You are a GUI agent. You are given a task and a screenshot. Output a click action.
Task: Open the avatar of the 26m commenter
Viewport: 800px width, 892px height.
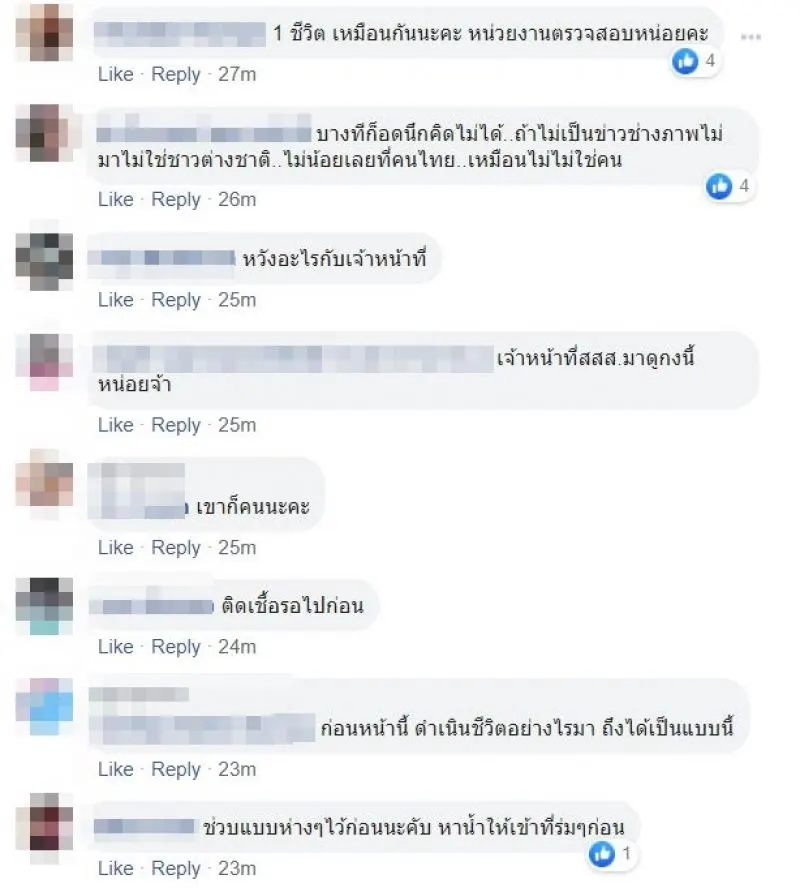coord(44,133)
